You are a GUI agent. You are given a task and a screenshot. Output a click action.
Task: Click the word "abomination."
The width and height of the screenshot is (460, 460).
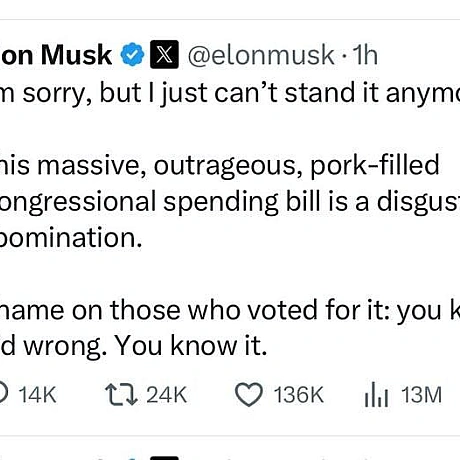[71, 238]
